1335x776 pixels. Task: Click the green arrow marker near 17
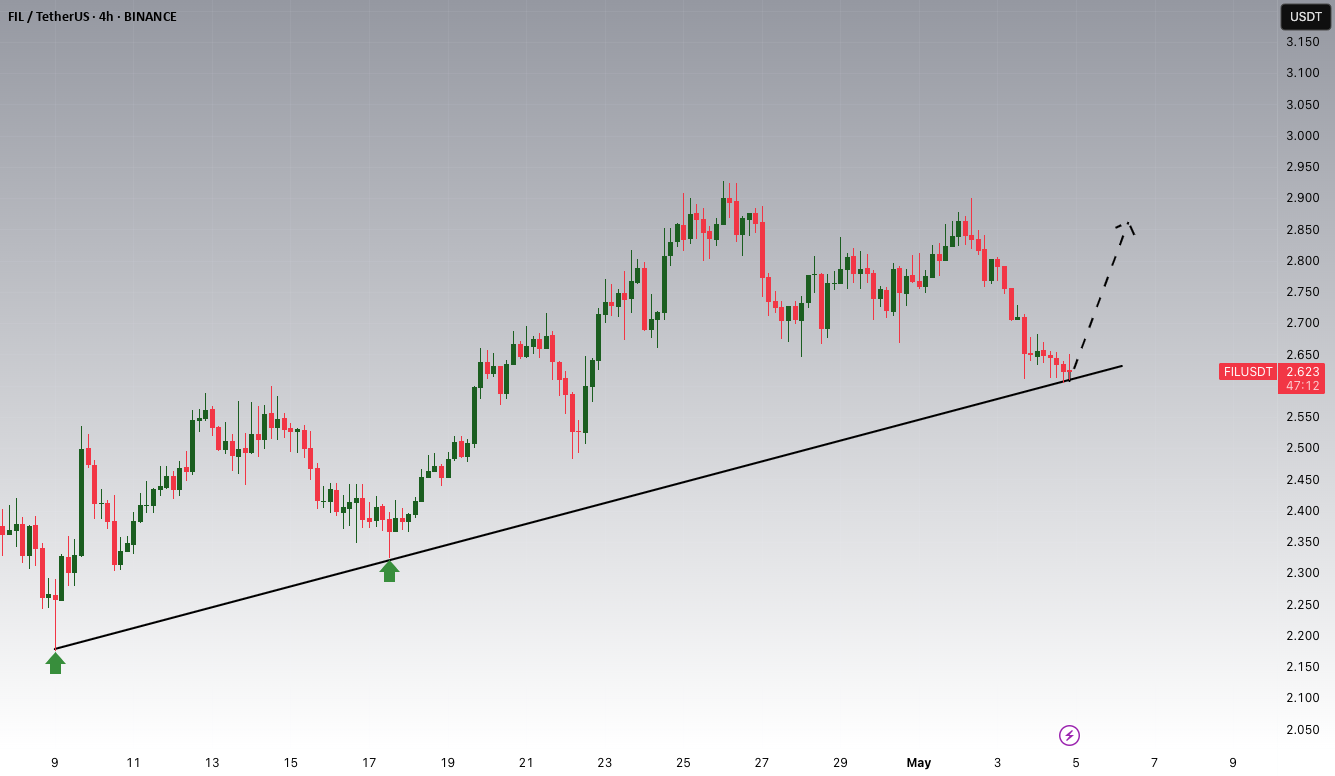click(389, 571)
